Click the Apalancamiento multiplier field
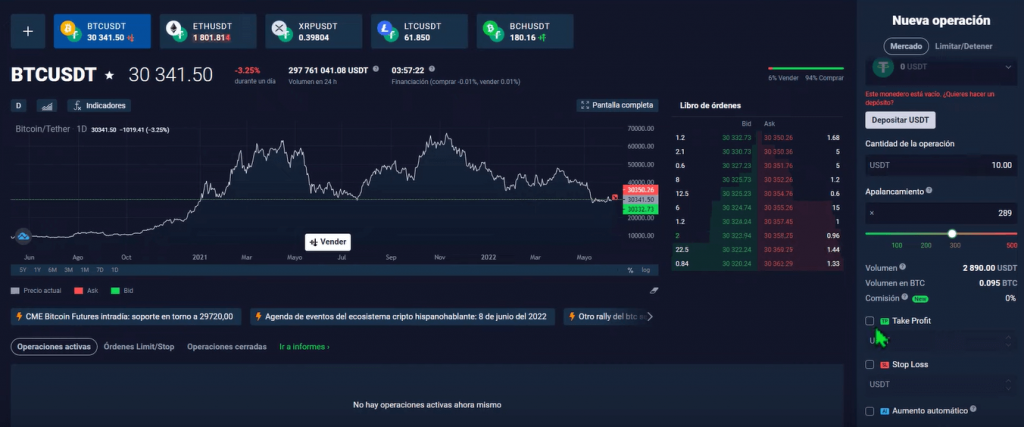The height and width of the screenshot is (427, 1024). tap(941, 213)
